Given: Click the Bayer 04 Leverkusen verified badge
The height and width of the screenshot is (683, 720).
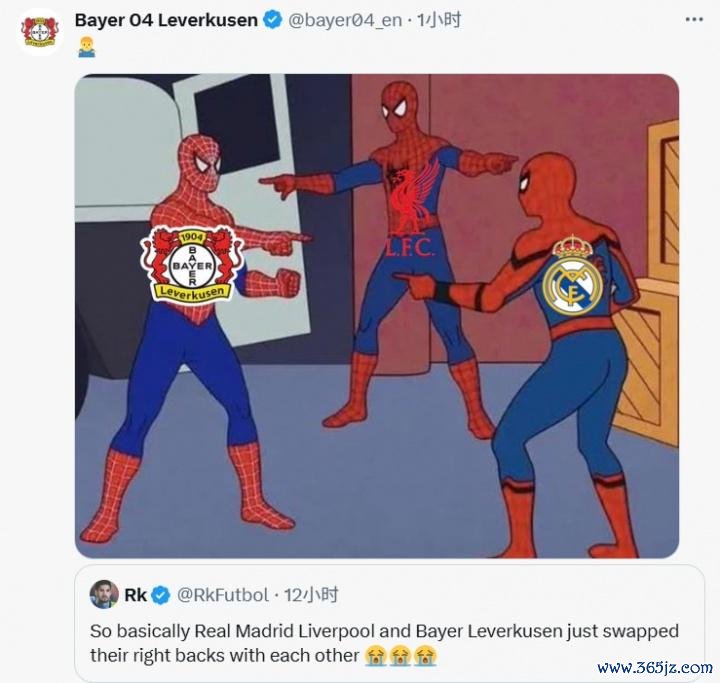Looking at the screenshot, I should 273,20.
